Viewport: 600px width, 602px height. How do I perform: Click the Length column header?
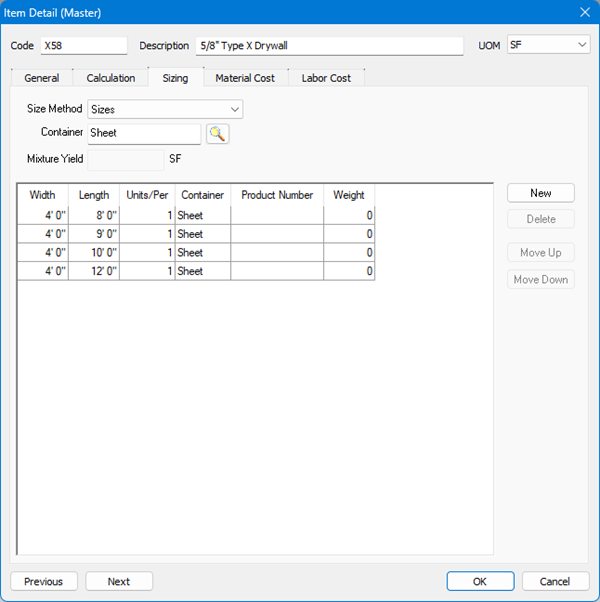click(x=94, y=195)
